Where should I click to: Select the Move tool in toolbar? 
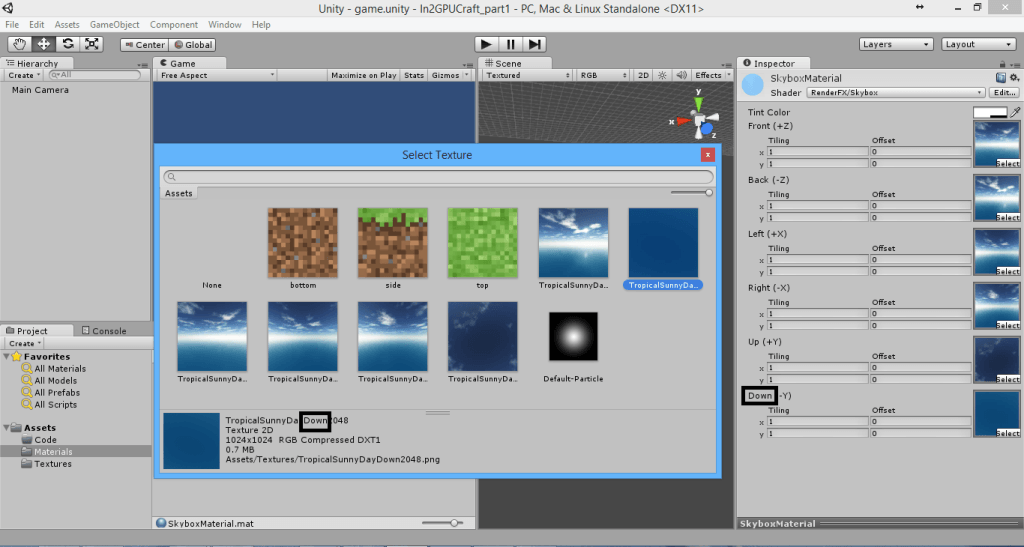pyautogui.click(x=44, y=44)
